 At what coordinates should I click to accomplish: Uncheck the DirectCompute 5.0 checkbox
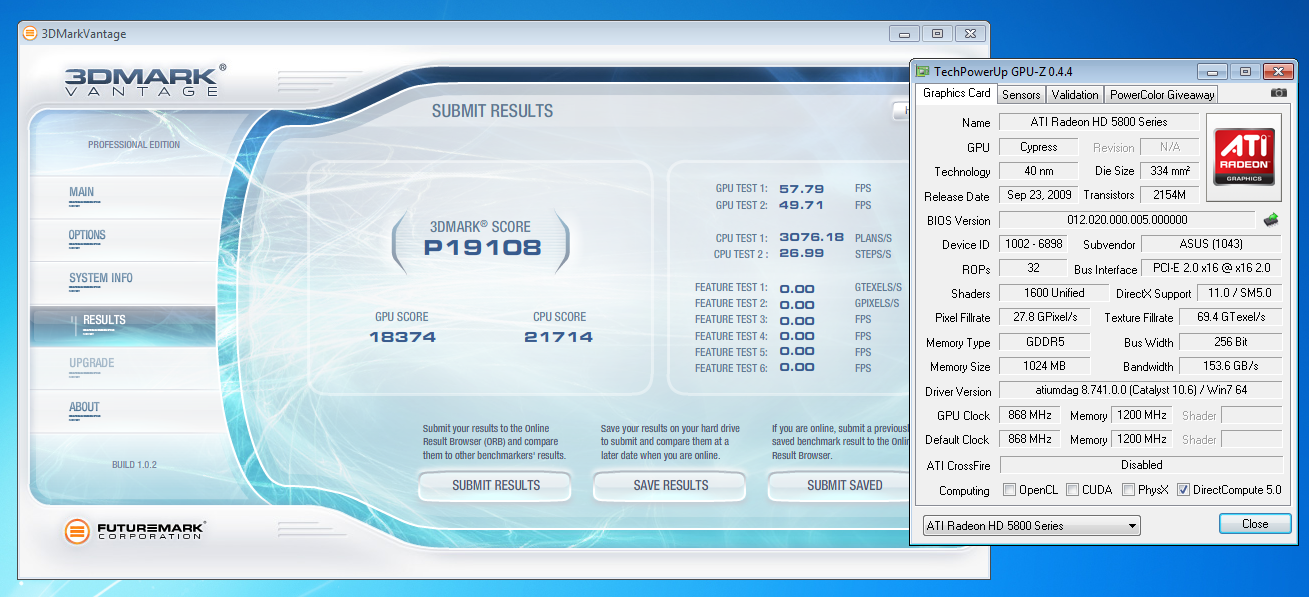click(x=1184, y=490)
